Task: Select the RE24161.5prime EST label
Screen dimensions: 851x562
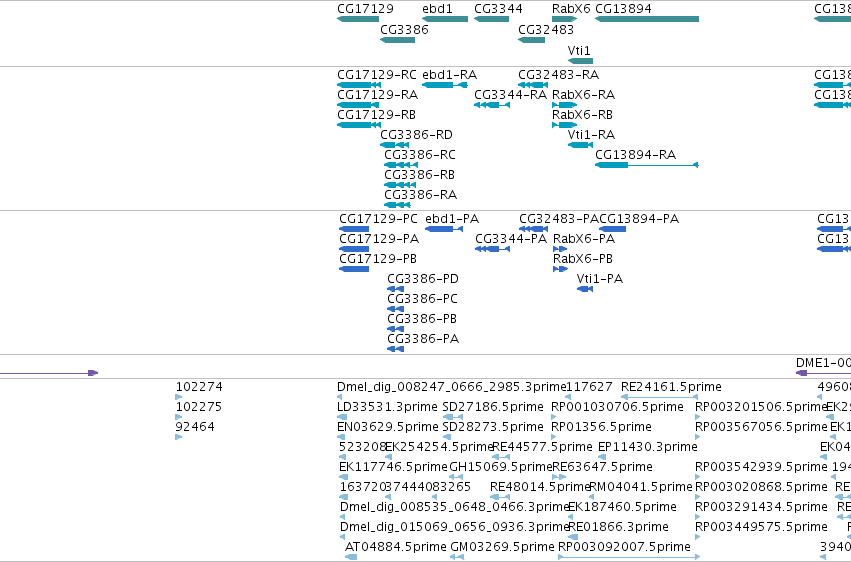Action: pyautogui.click(x=671, y=387)
